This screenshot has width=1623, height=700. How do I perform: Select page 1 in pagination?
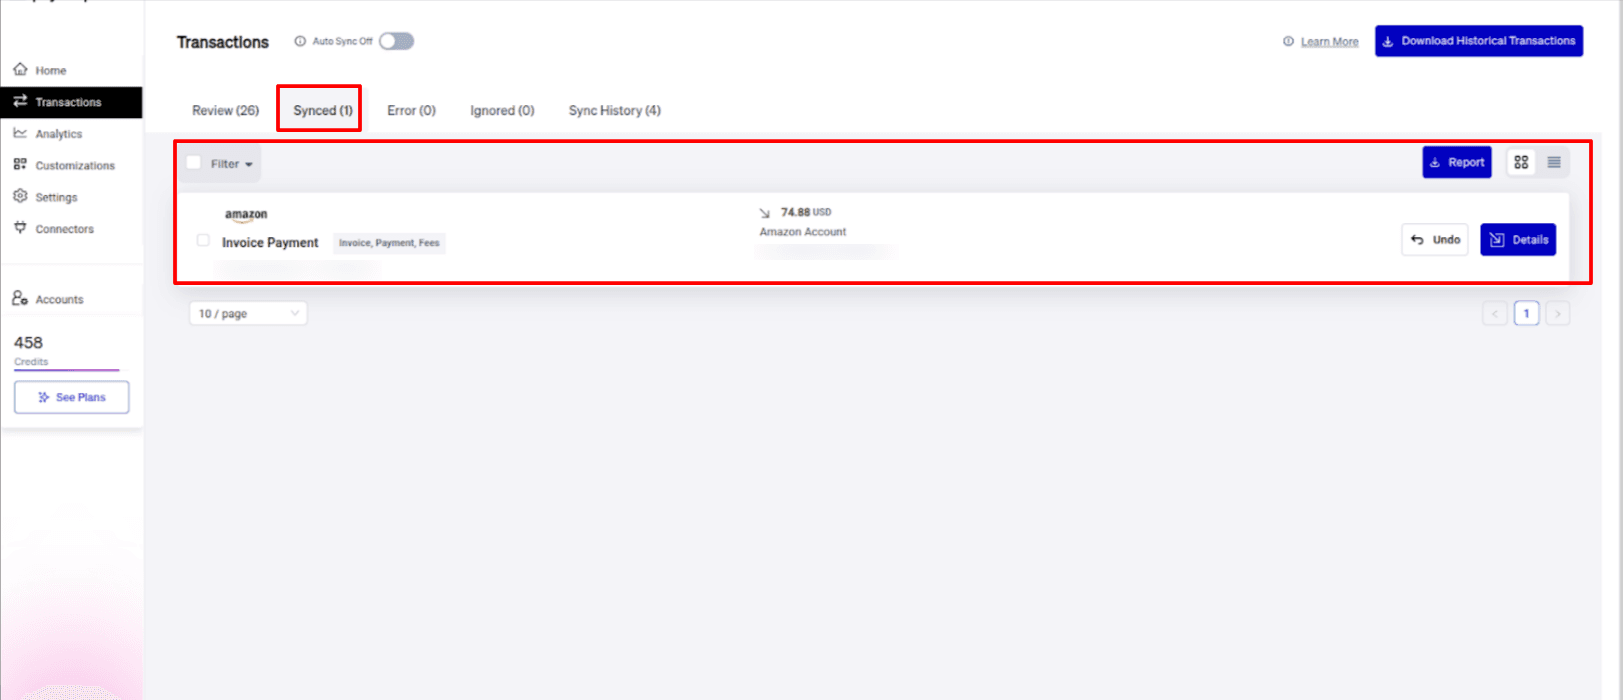(1526, 314)
